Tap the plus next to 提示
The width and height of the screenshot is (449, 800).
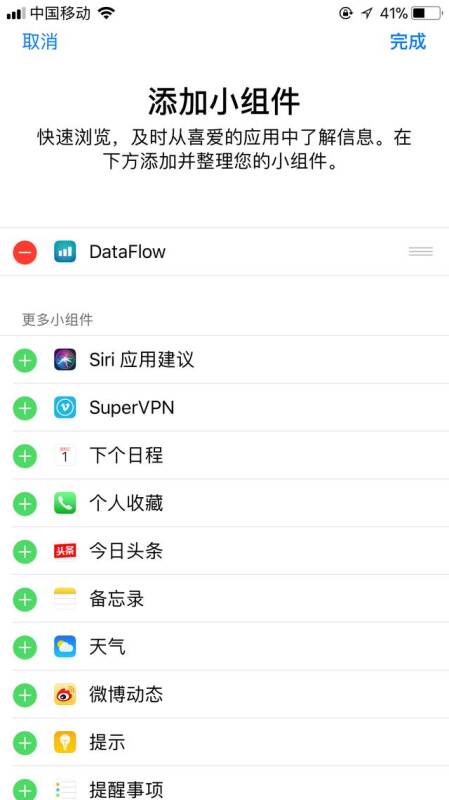[25, 743]
